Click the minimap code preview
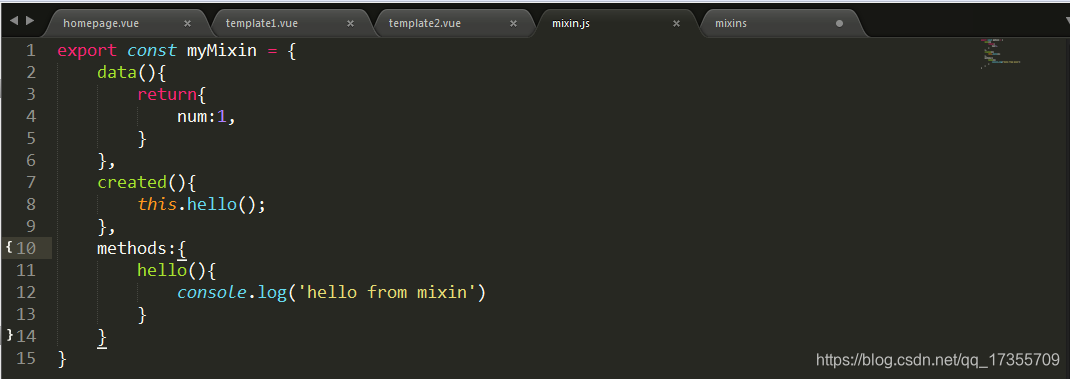The image size is (1070, 379). (x=1001, y=54)
